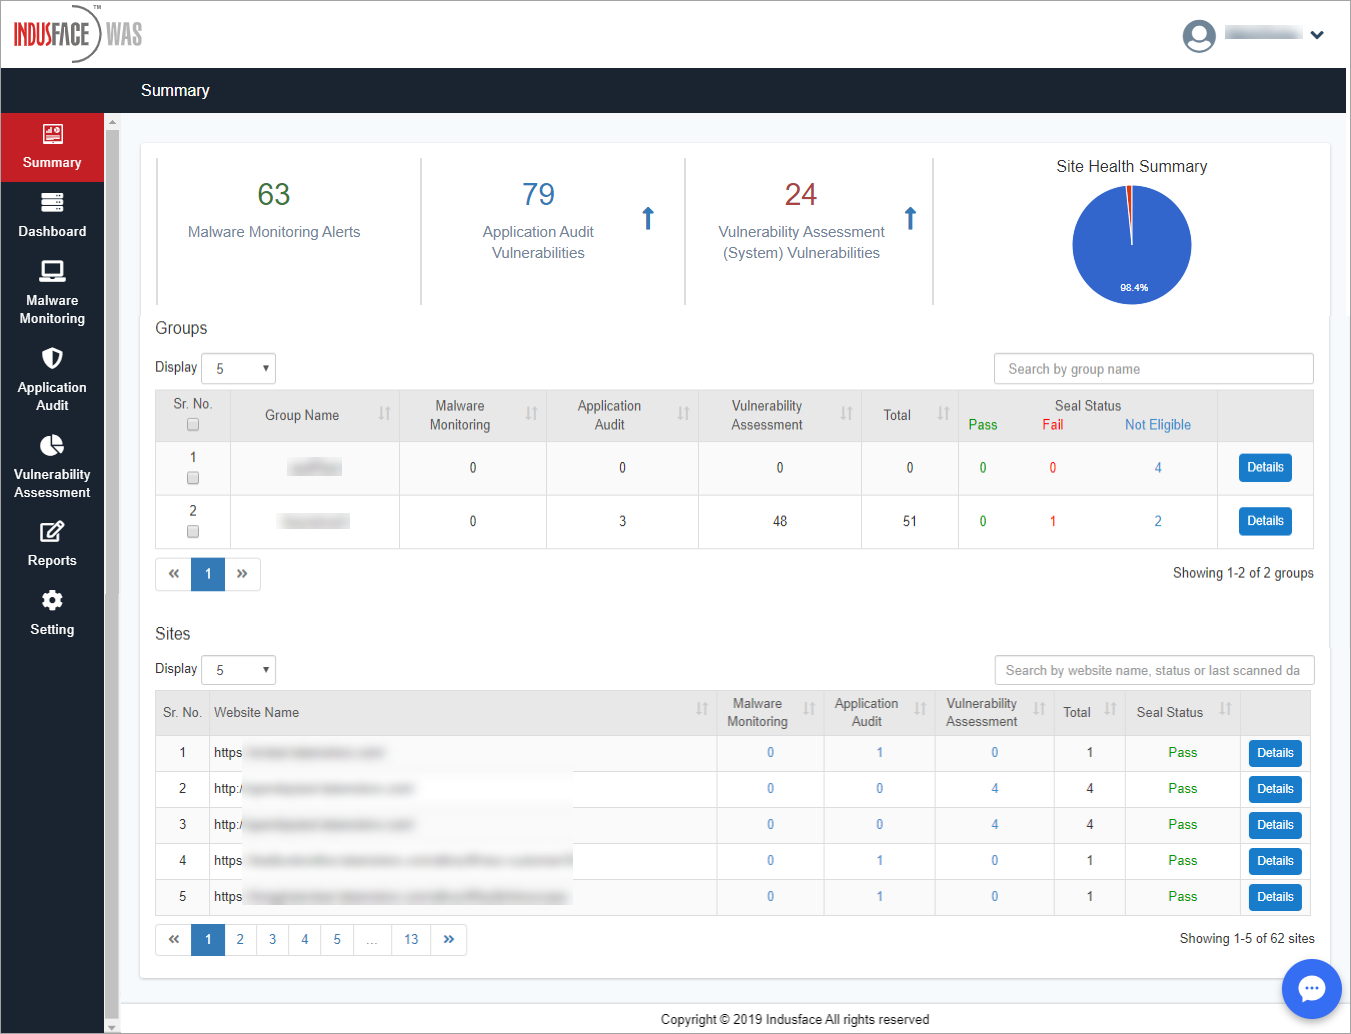This screenshot has width=1351, height=1034.
Task: Click Vulnerability Assessment count 4 in site row 2
Action: pos(995,789)
